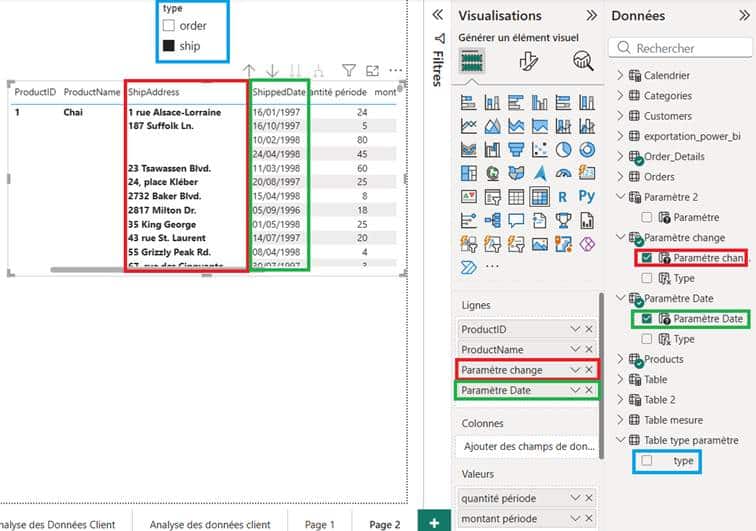The image size is (756, 531).
Task: Open the 'Analyse des données client' page tab
Action: 209,524
